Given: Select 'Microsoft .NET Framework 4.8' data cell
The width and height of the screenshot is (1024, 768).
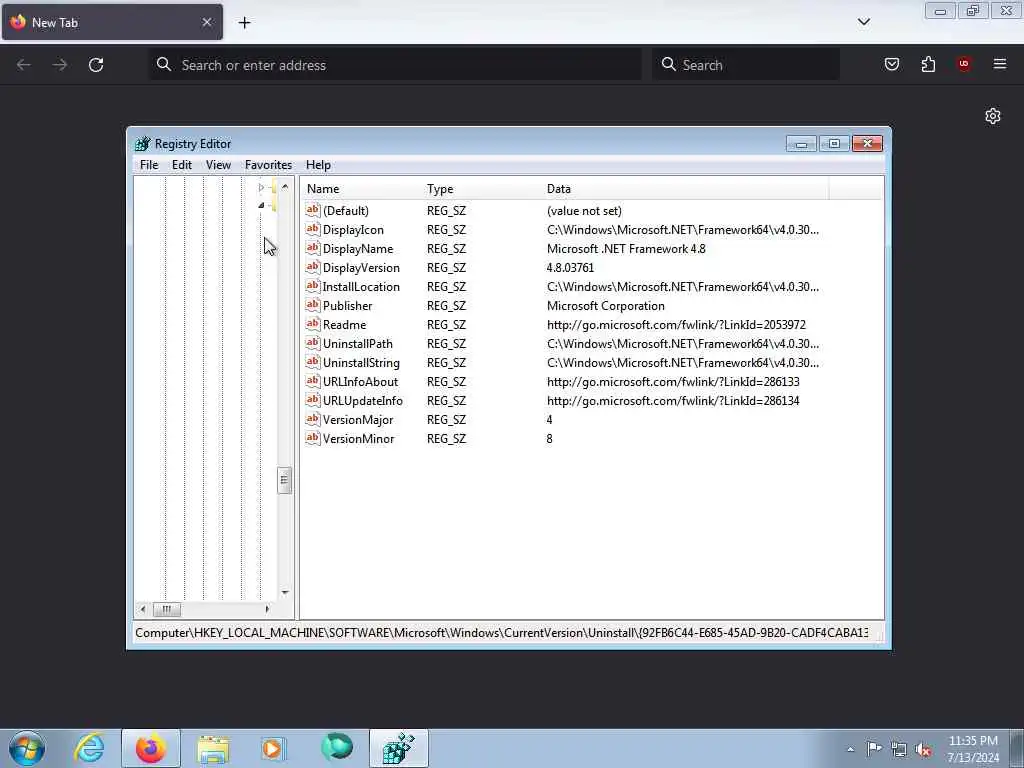Looking at the screenshot, I should click(626, 249).
